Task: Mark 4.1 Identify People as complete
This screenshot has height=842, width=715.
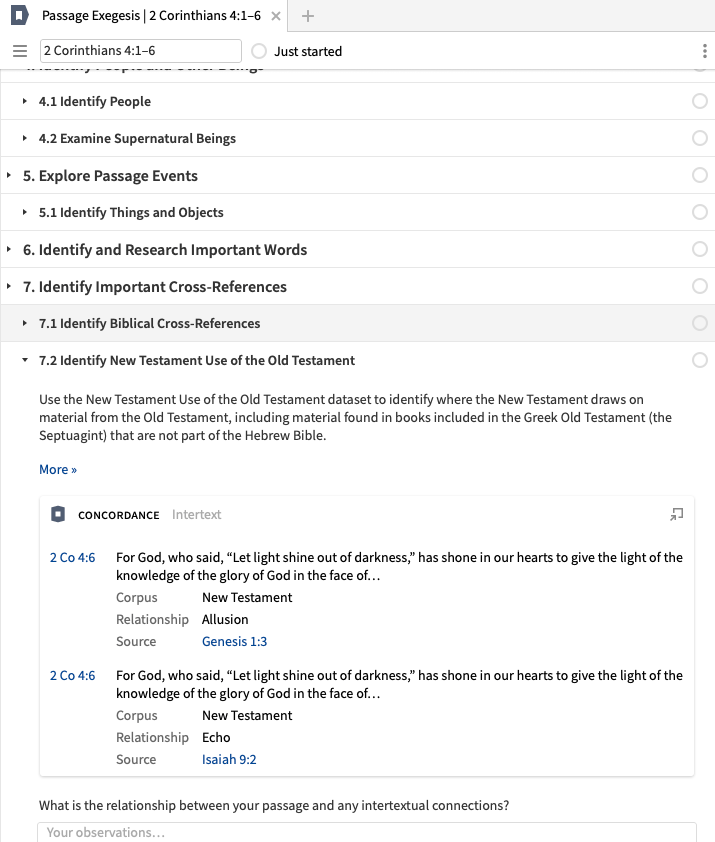Action: tap(700, 102)
